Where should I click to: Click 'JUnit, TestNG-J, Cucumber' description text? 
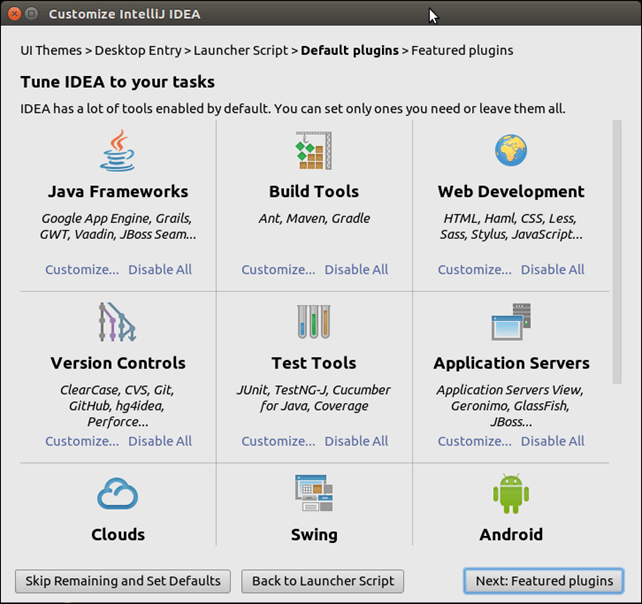click(314, 398)
